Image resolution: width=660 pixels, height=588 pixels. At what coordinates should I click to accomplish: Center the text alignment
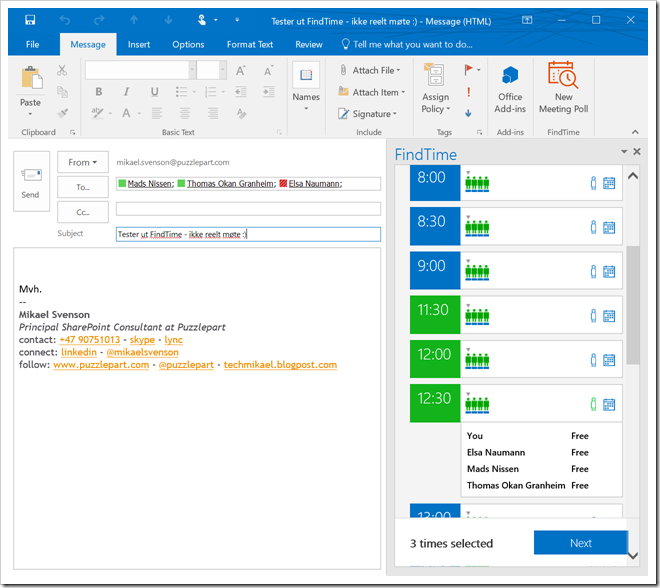(x=185, y=113)
